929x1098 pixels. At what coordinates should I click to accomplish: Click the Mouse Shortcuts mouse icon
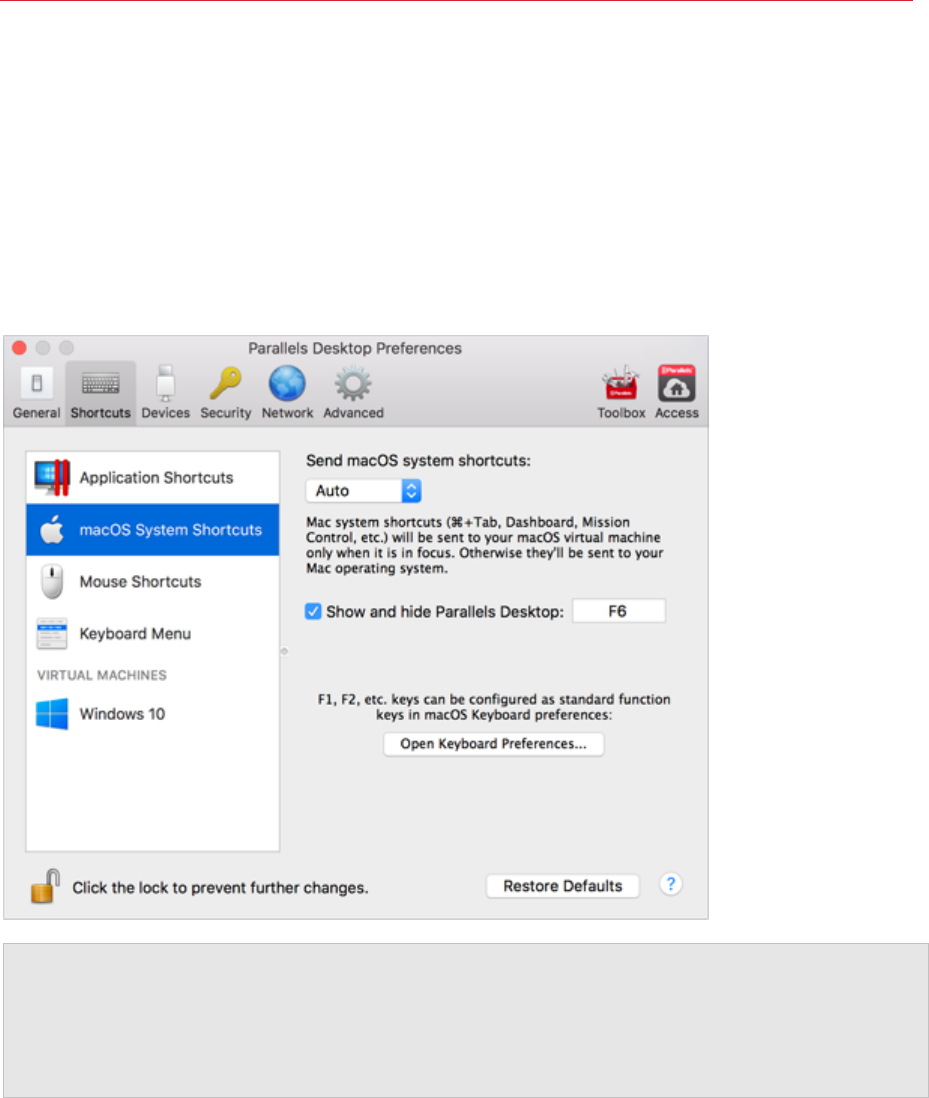[x=52, y=581]
